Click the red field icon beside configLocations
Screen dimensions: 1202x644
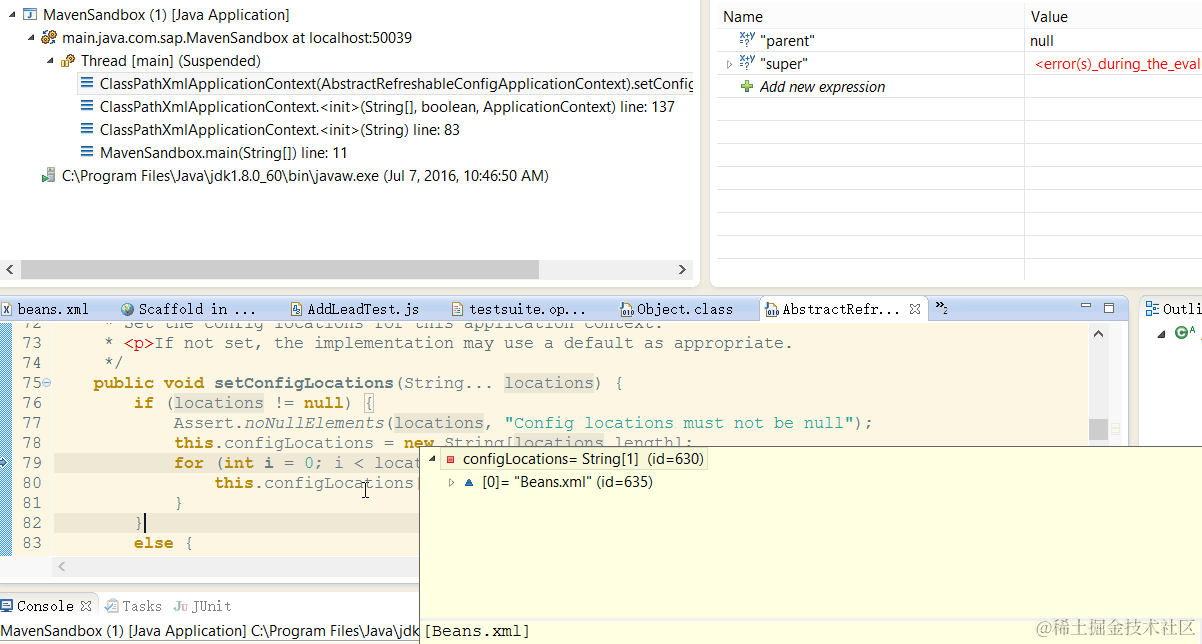click(x=451, y=459)
